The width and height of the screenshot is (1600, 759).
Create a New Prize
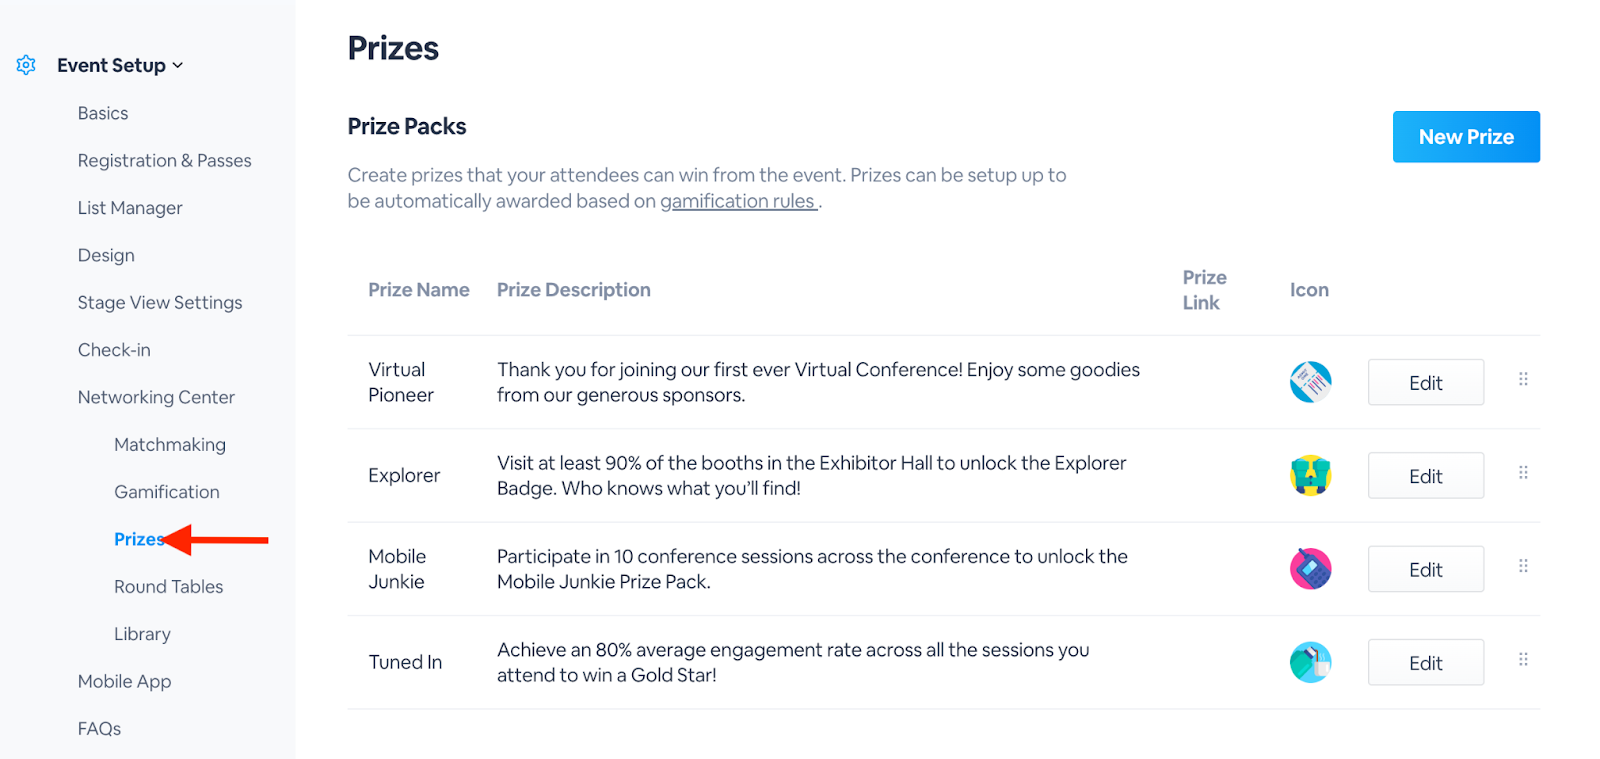pyautogui.click(x=1466, y=137)
